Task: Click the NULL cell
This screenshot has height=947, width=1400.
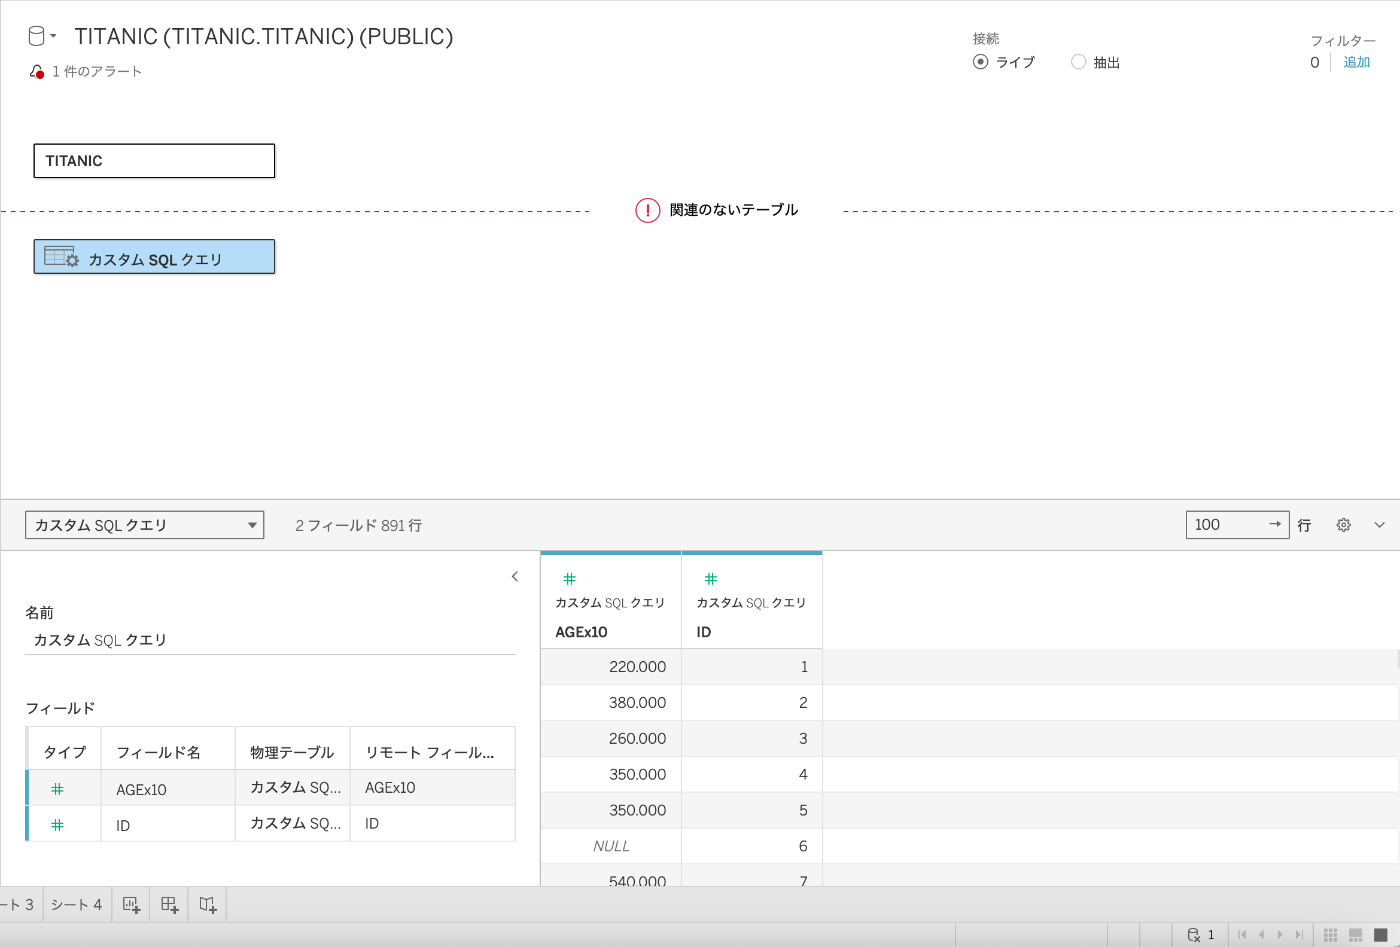Action: (611, 846)
